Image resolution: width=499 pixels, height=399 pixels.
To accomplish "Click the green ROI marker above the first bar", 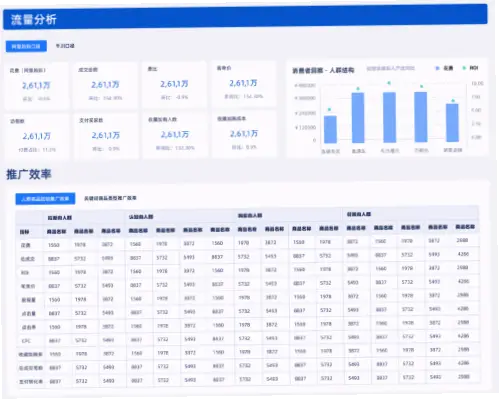I will coord(329,109).
